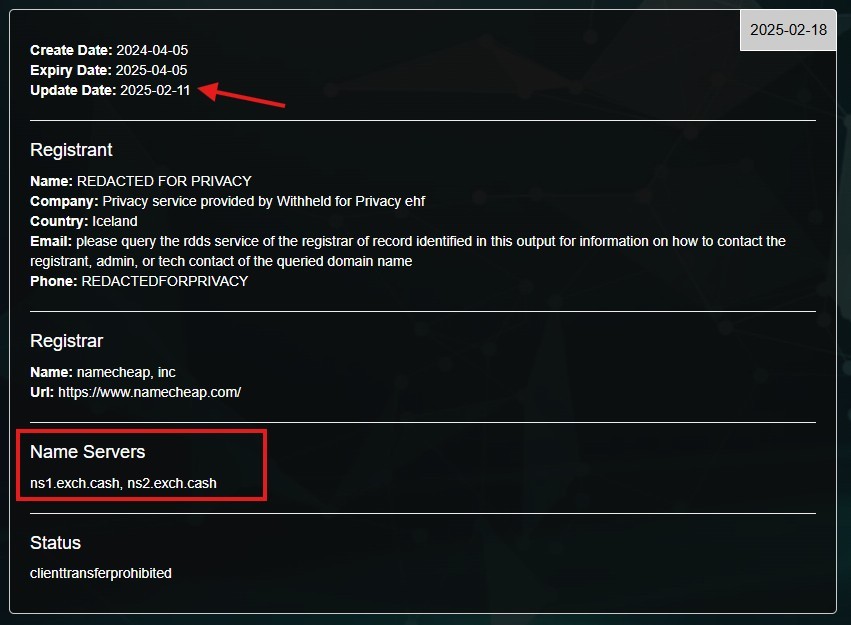Image resolution: width=851 pixels, height=625 pixels.
Task: Click the Status section heading
Action: point(55,543)
